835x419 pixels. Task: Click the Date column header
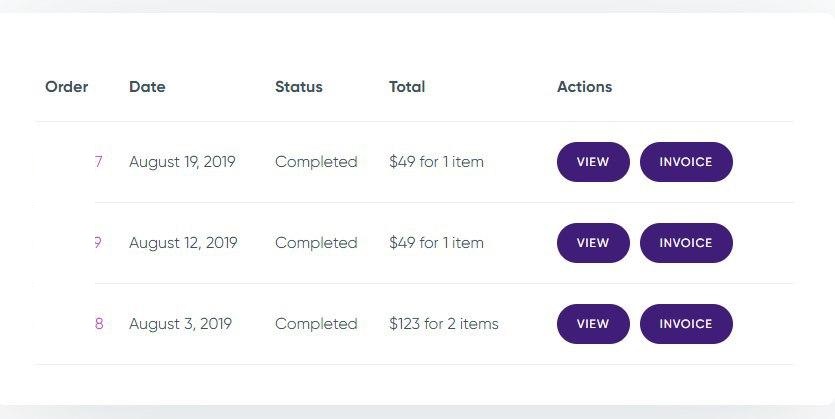click(x=147, y=87)
